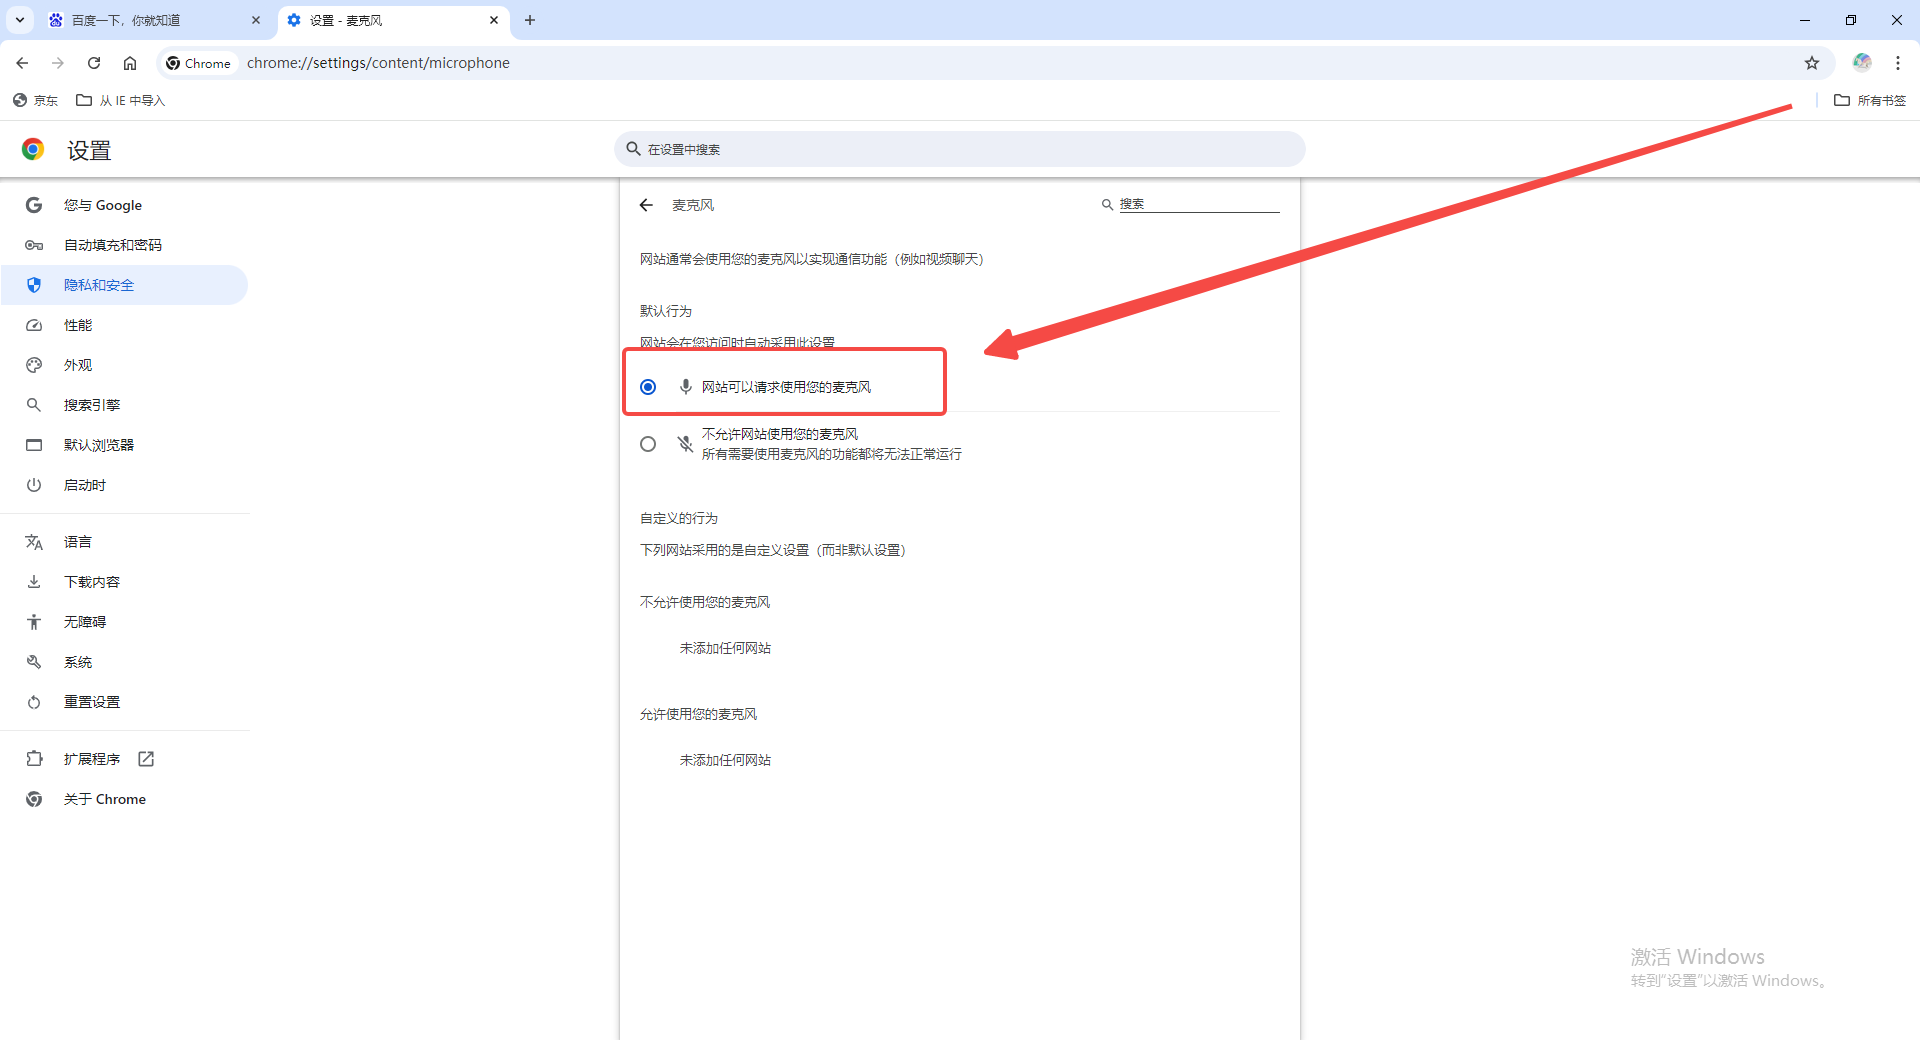Open 系统 settings section
The width and height of the screenshot is (1920, 1040).
point(125,662)
